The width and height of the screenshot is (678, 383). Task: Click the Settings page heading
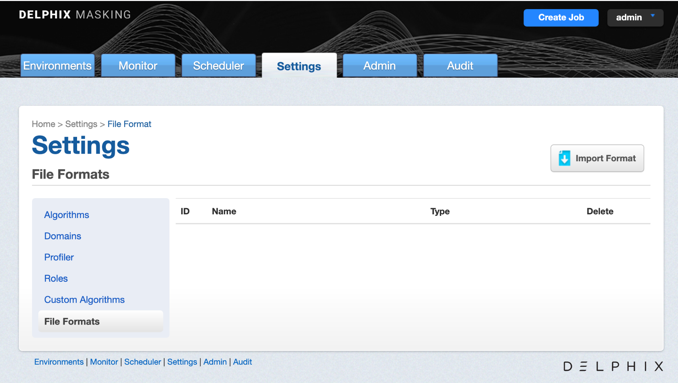tap(81, 145)
